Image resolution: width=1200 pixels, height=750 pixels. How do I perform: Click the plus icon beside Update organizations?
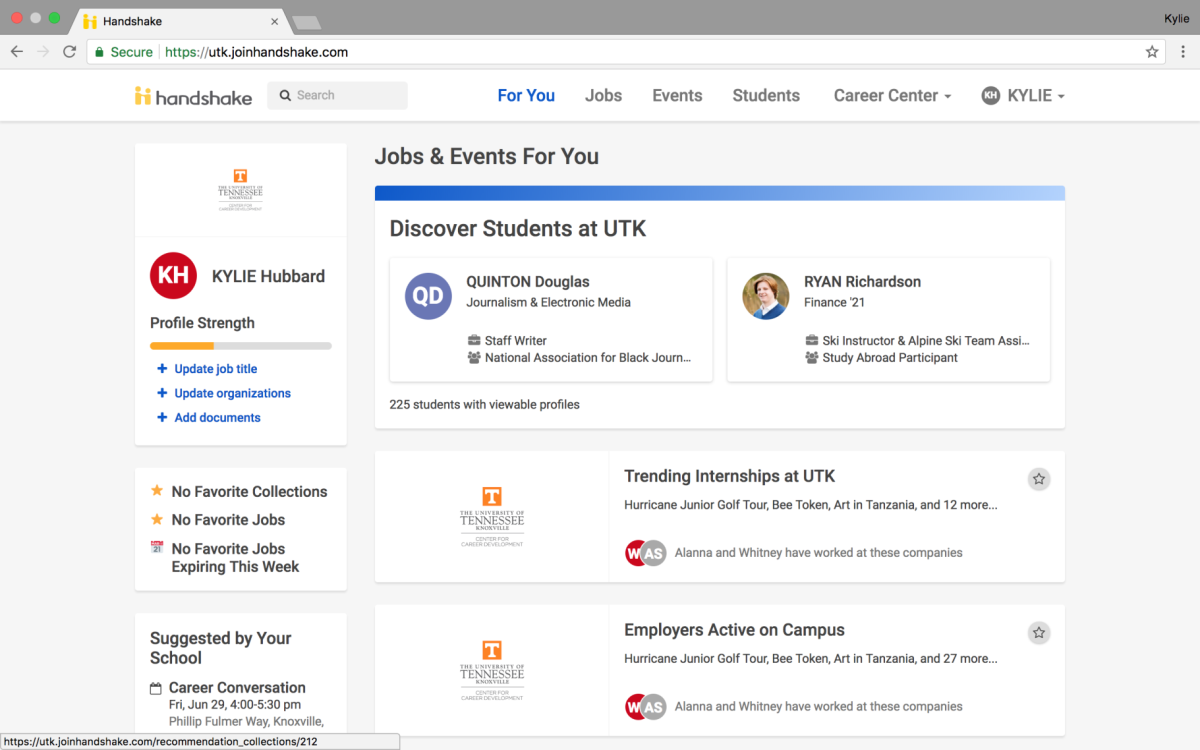(x=162, y=393)
